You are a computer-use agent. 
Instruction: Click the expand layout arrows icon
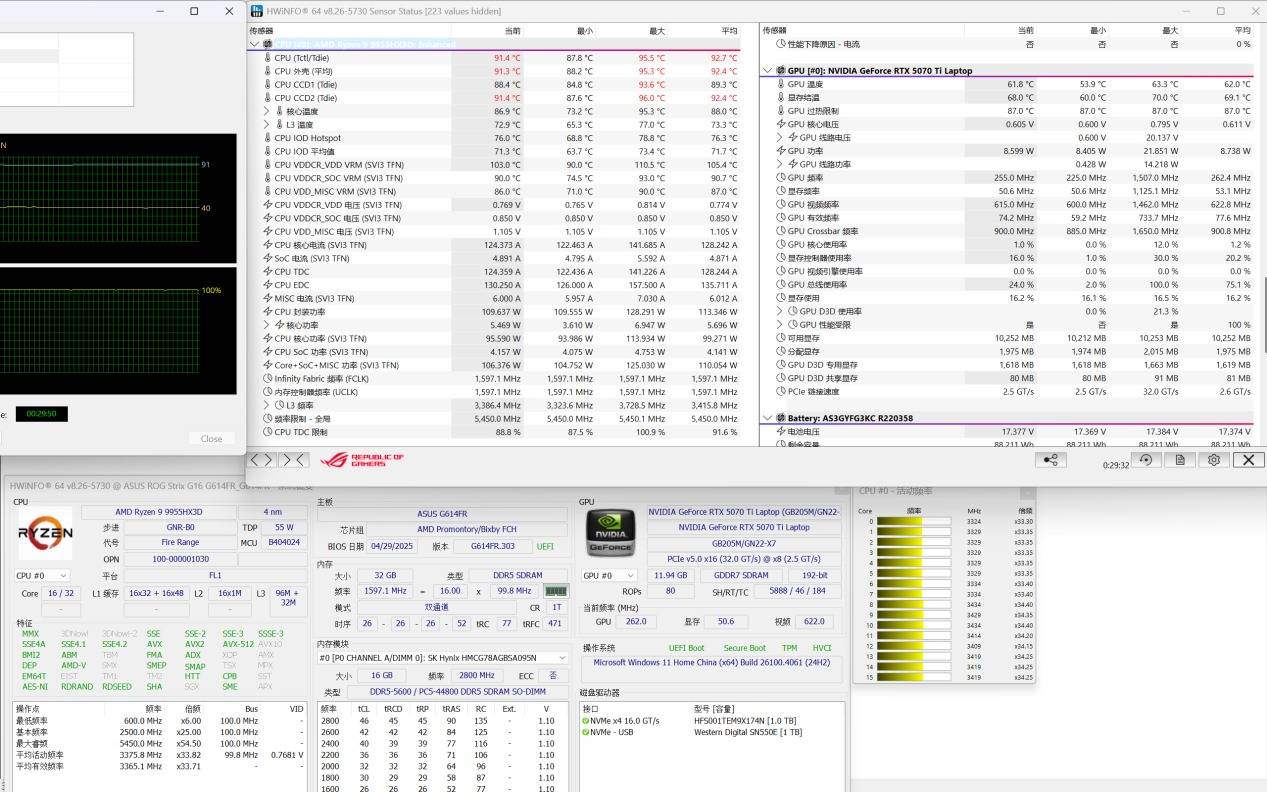pyautogui.click(x=261, y=460)
